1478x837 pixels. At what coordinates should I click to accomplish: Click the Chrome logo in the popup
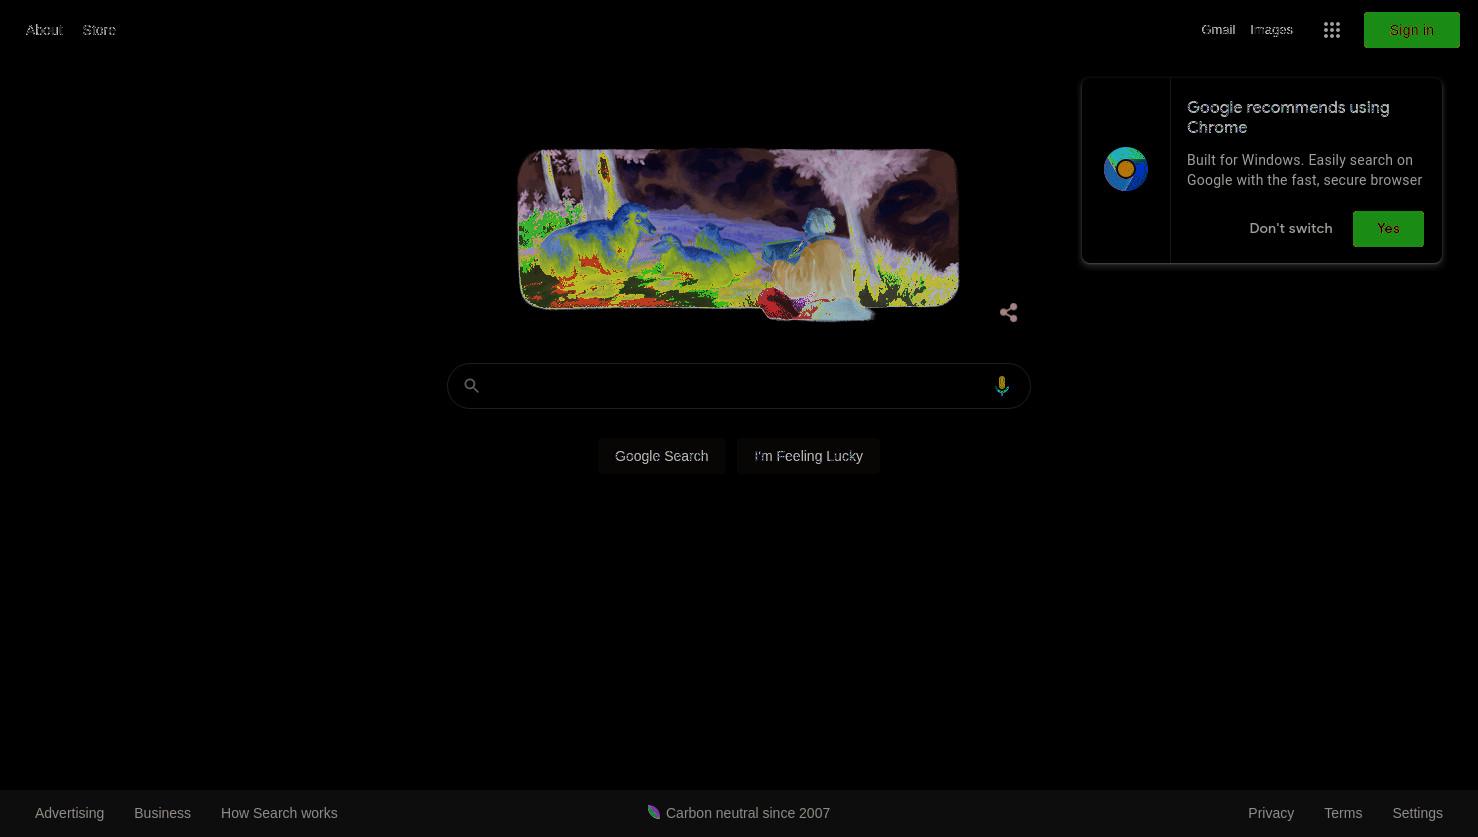pos(1125,169)
